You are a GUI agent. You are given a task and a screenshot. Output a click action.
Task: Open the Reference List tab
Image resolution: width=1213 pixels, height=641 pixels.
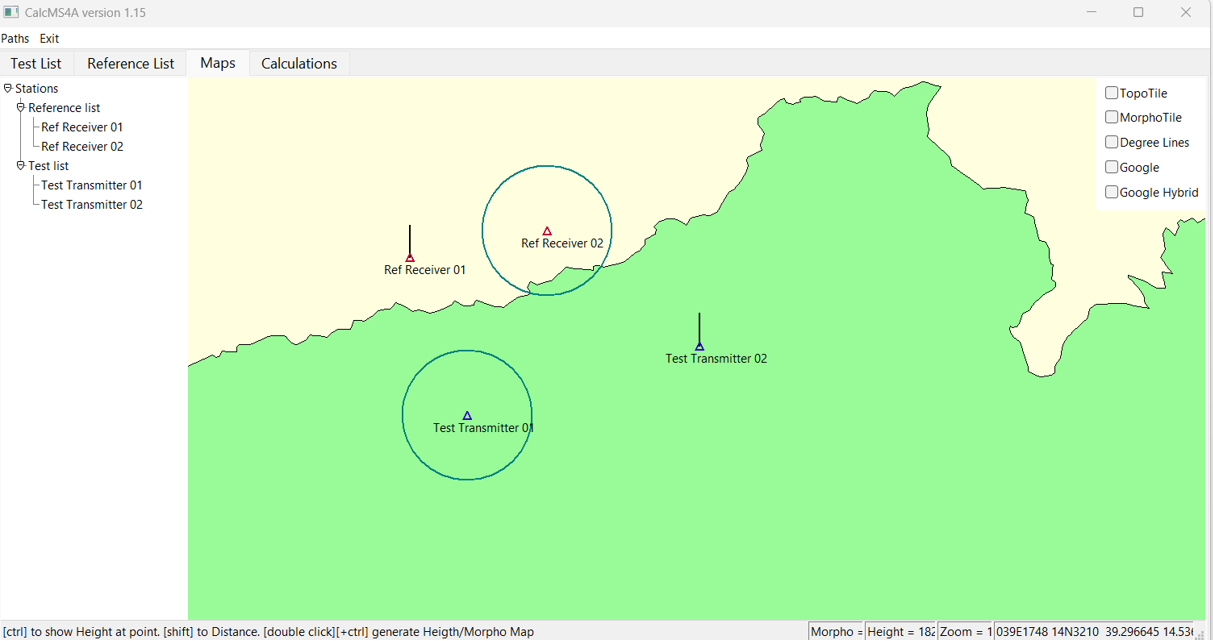pyautogui.click(x=131, y=63)
